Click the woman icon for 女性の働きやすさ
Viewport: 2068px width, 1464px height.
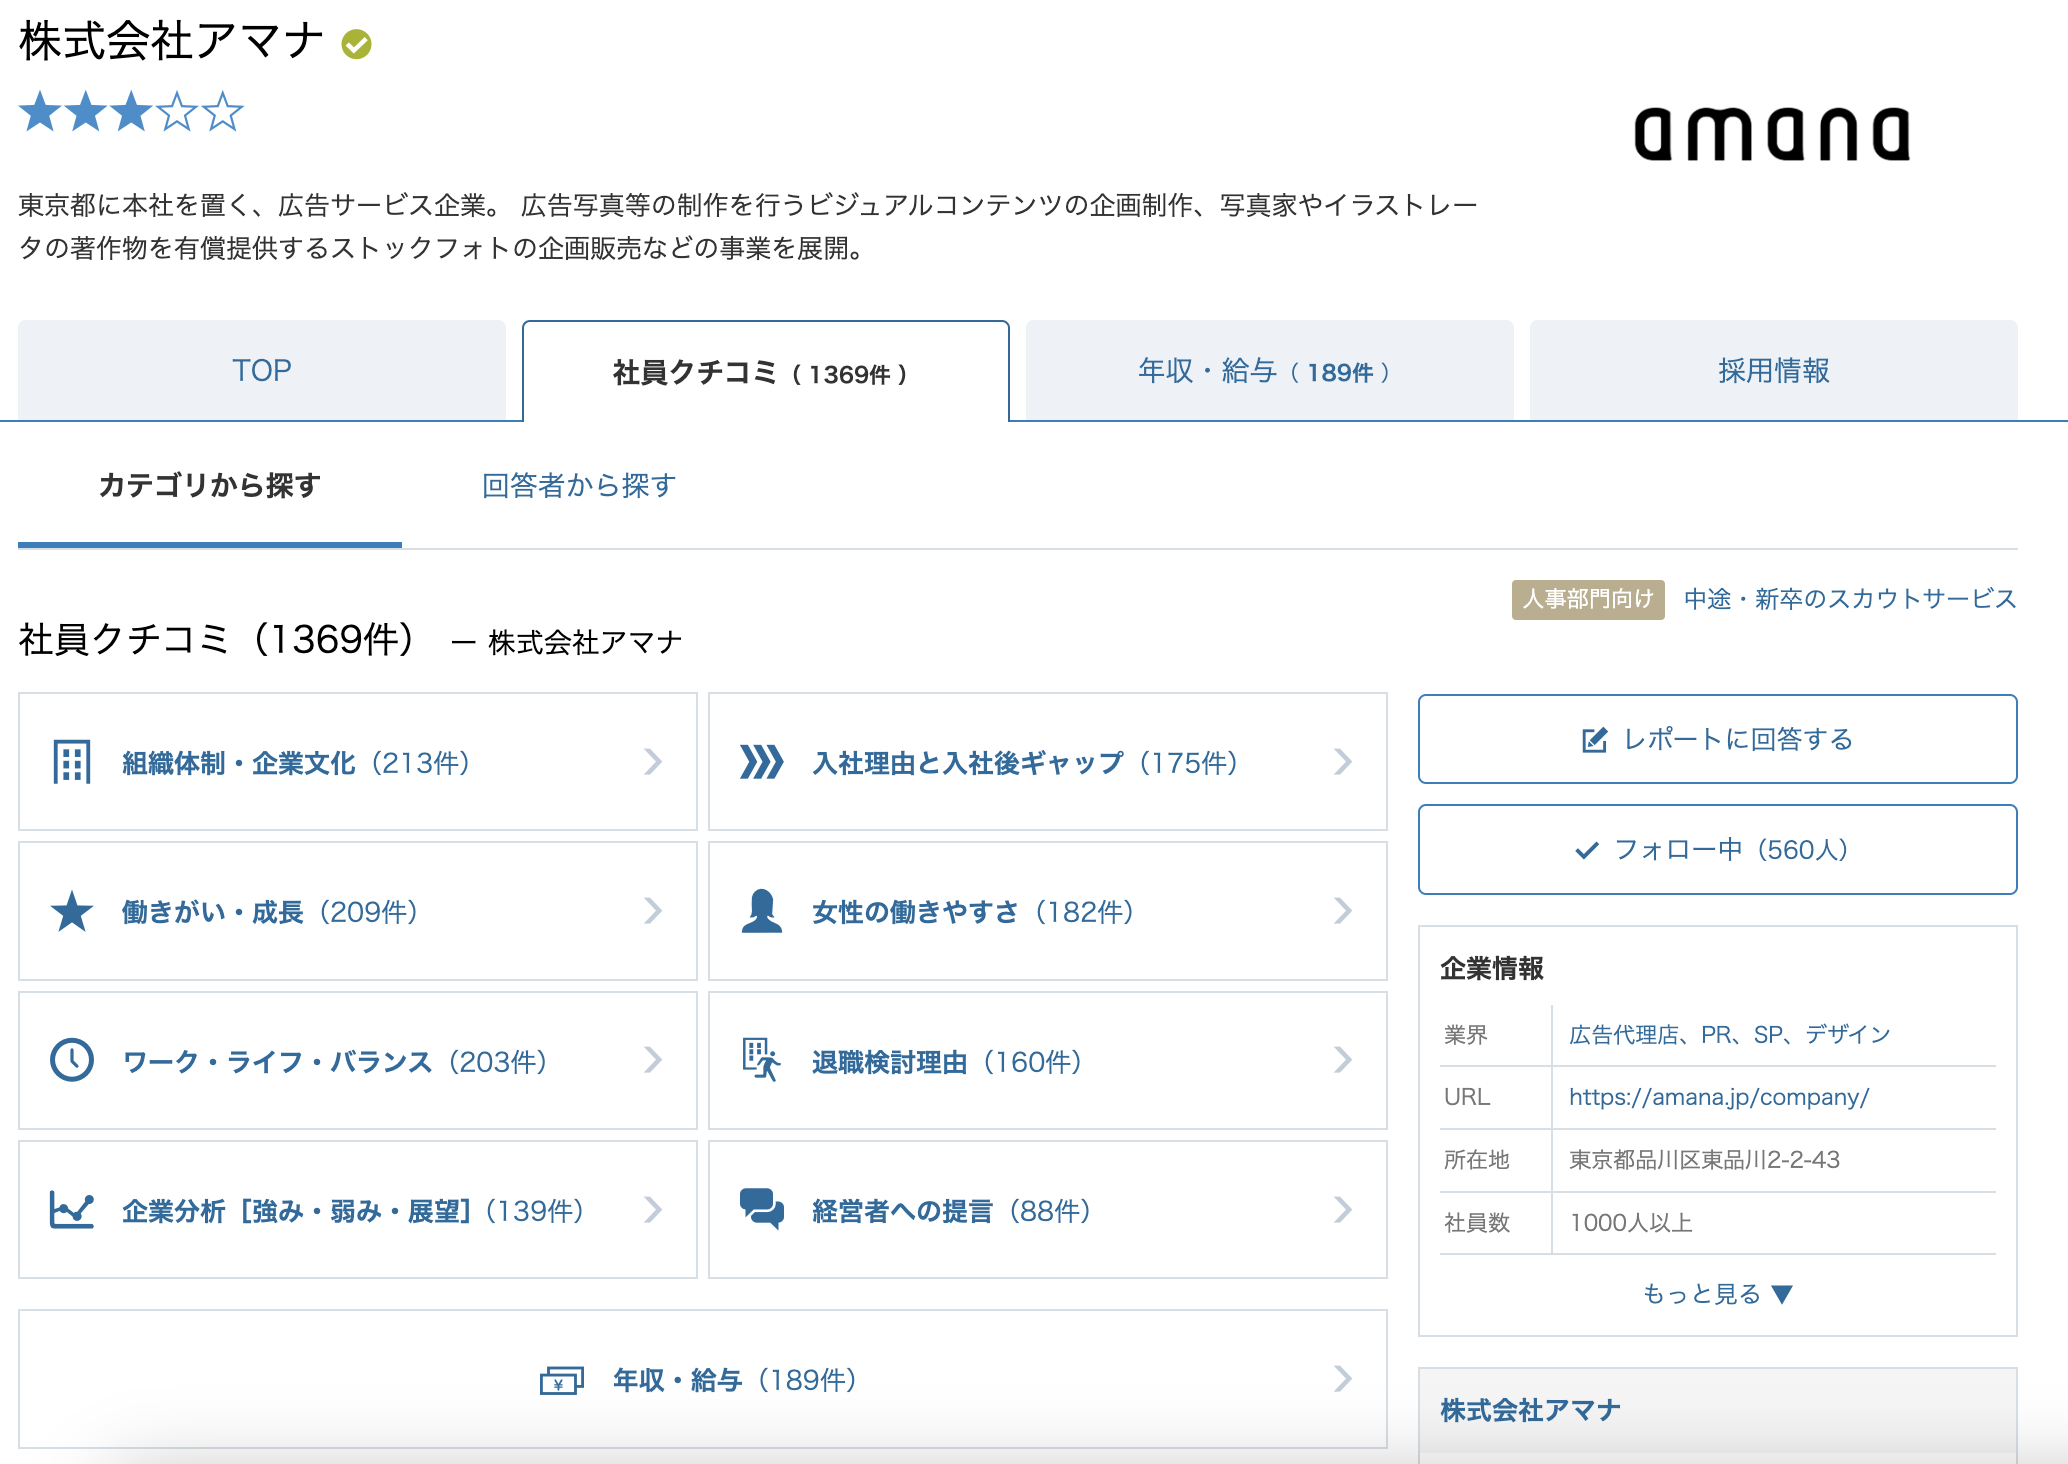762,911
